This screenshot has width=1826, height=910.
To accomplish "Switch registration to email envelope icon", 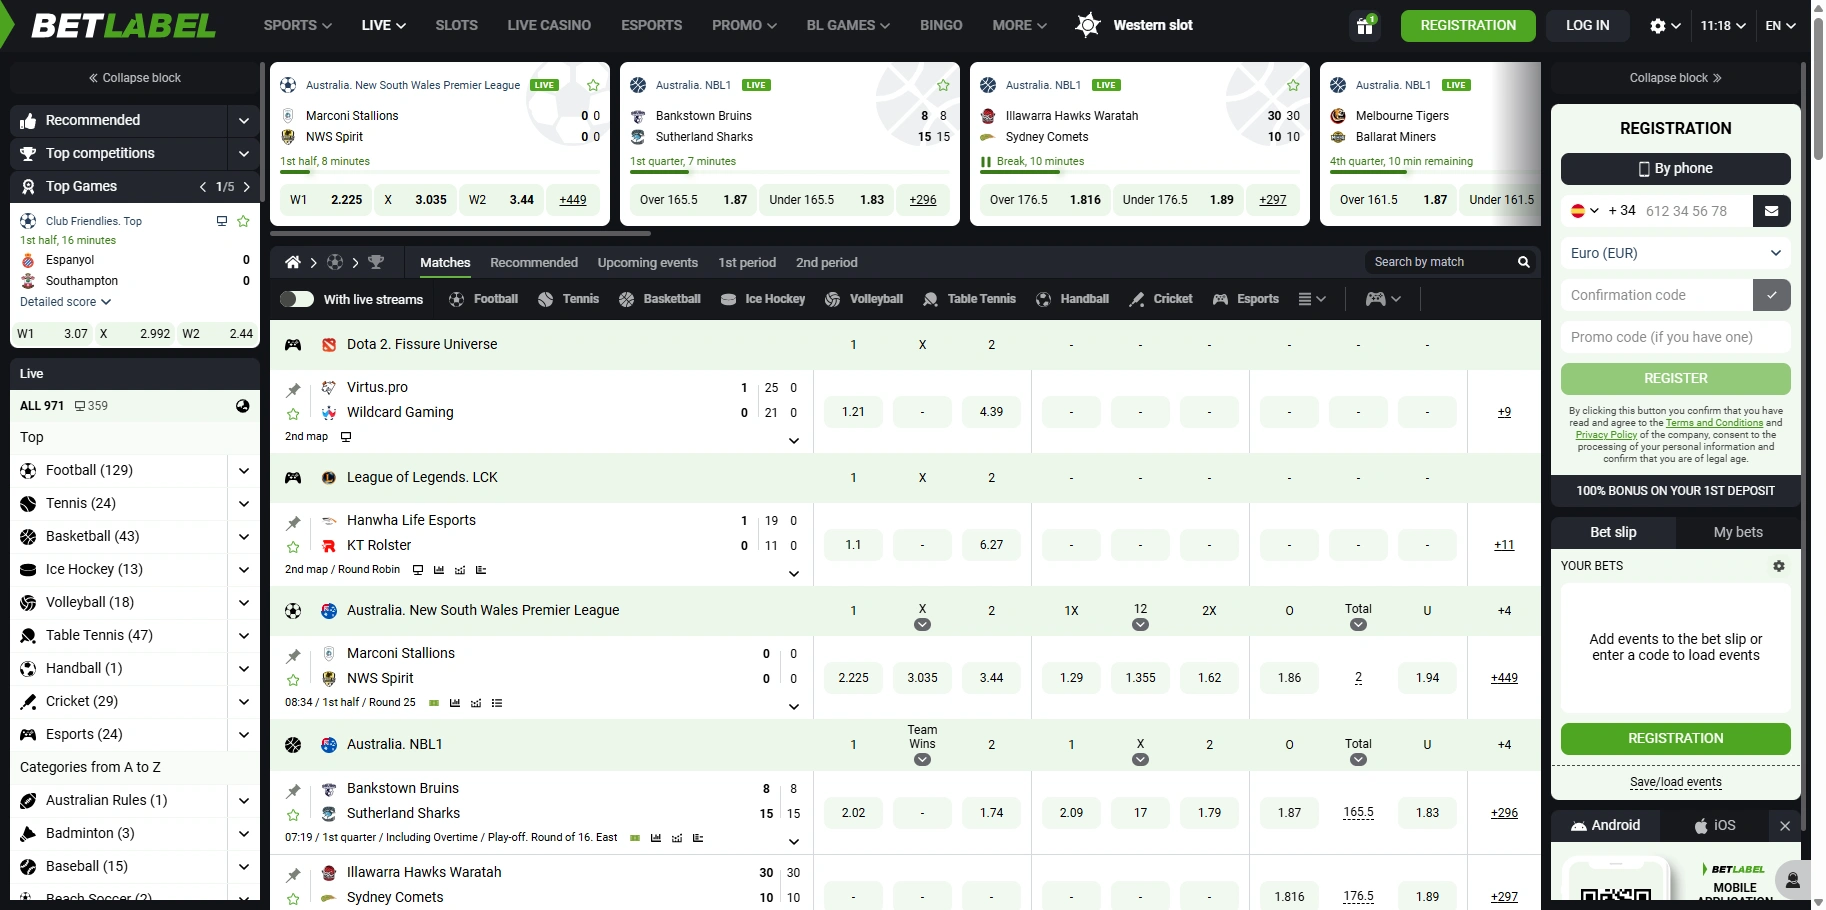I will (1771, 211).
